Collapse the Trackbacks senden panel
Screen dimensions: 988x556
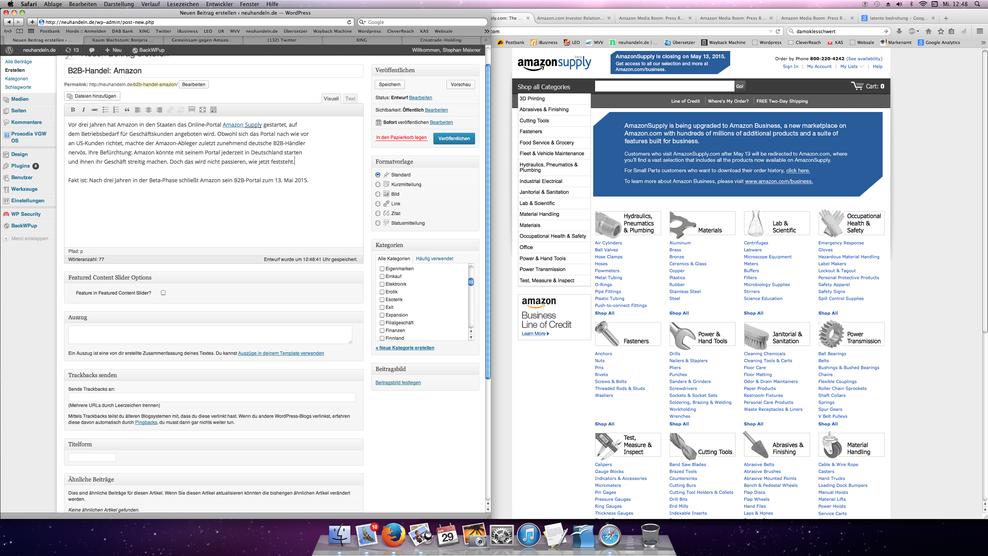(214, 375)
